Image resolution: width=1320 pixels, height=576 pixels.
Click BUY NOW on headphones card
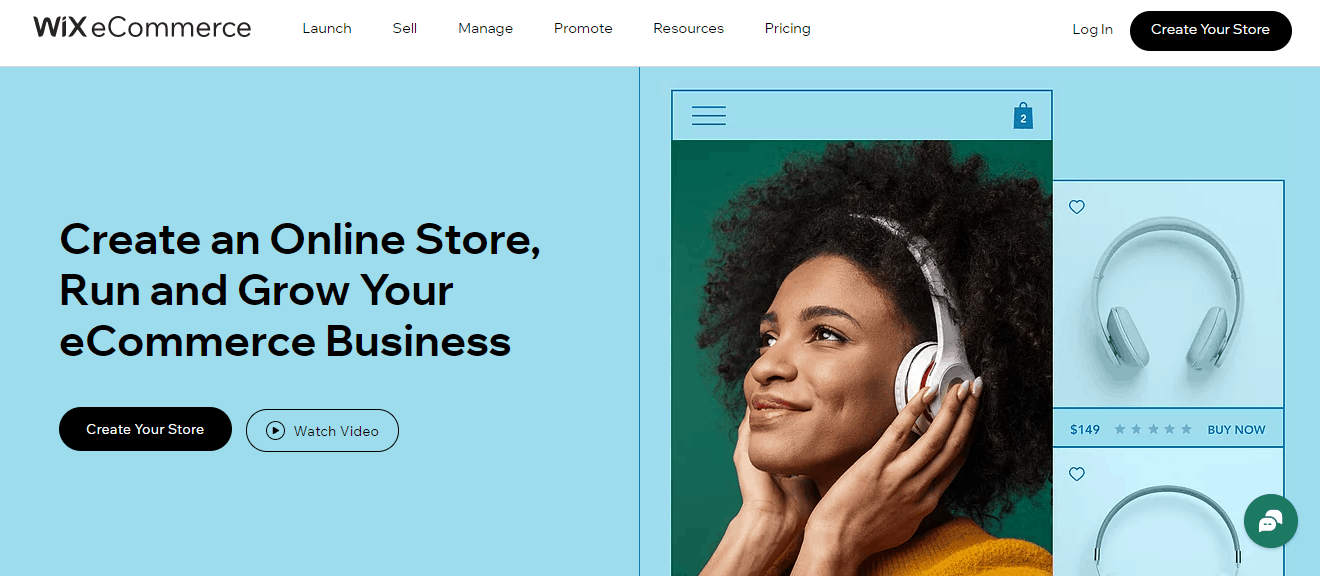click(1237, 429)
